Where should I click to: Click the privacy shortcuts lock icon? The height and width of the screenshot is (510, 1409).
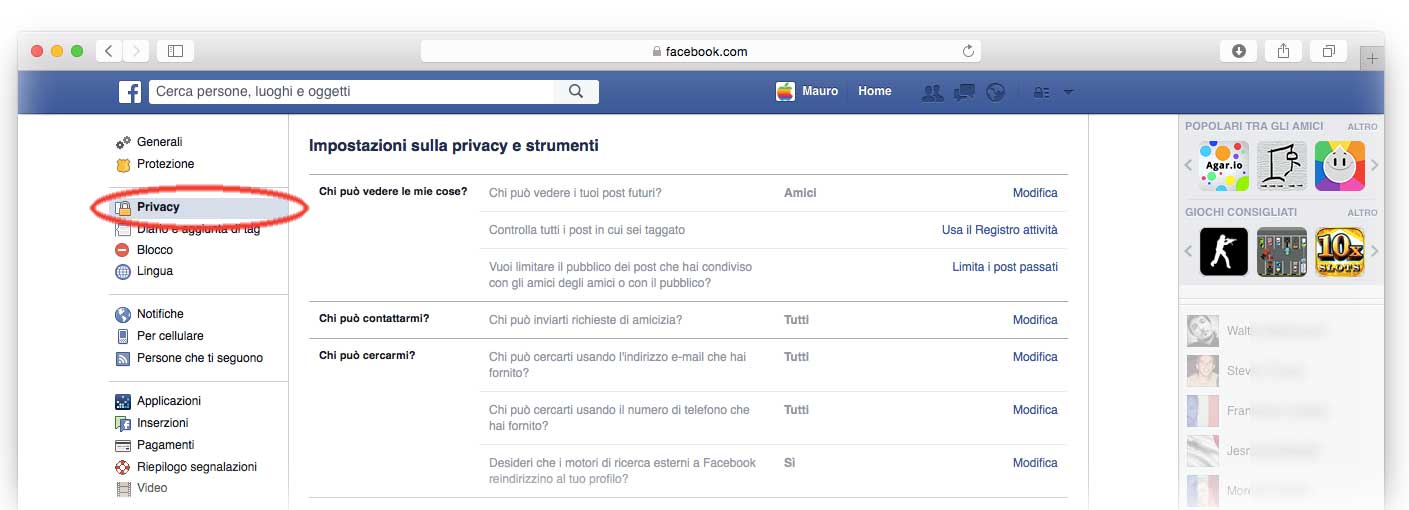[1042, 92]
